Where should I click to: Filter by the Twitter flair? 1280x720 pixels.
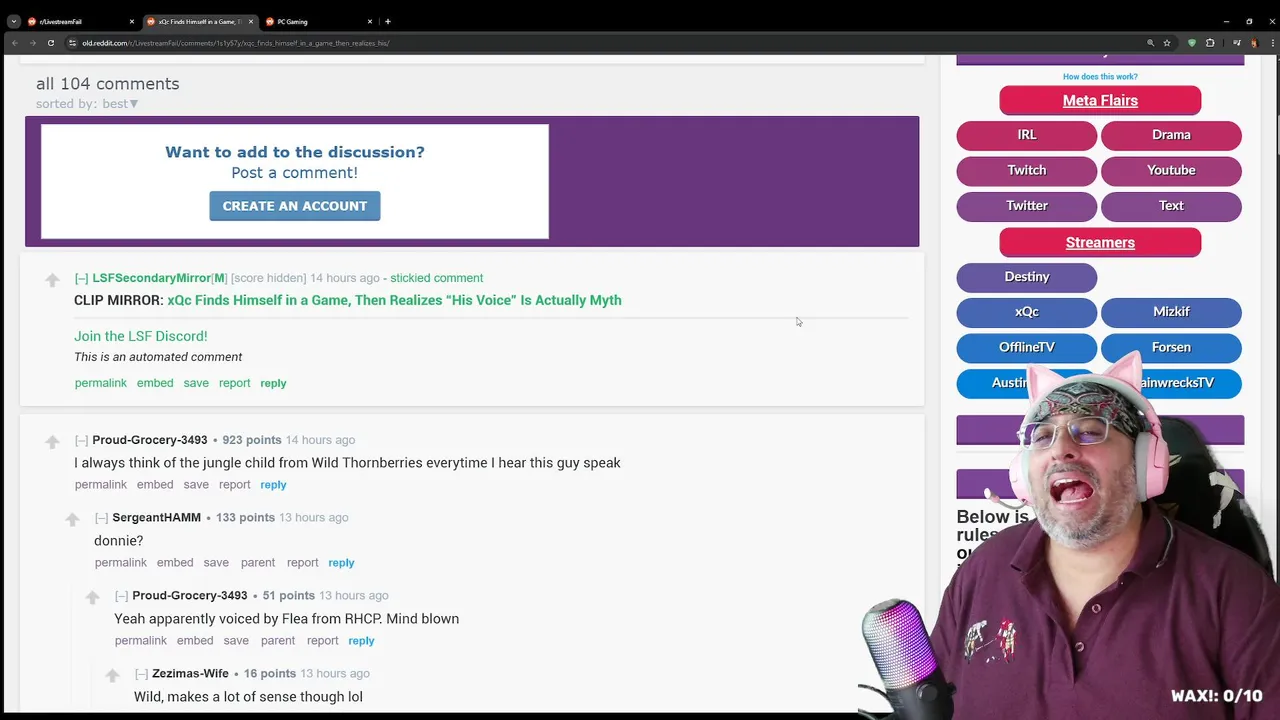click(x=1027, y=205)
